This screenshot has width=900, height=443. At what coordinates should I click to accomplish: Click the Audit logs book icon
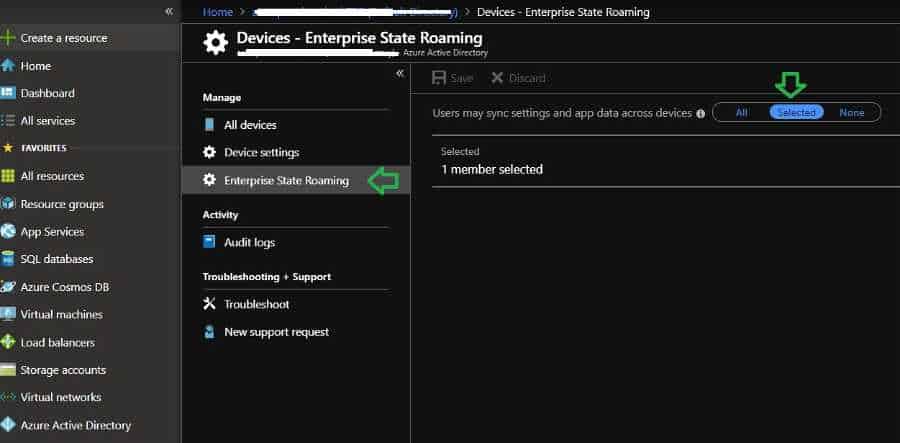pos(210,242)
